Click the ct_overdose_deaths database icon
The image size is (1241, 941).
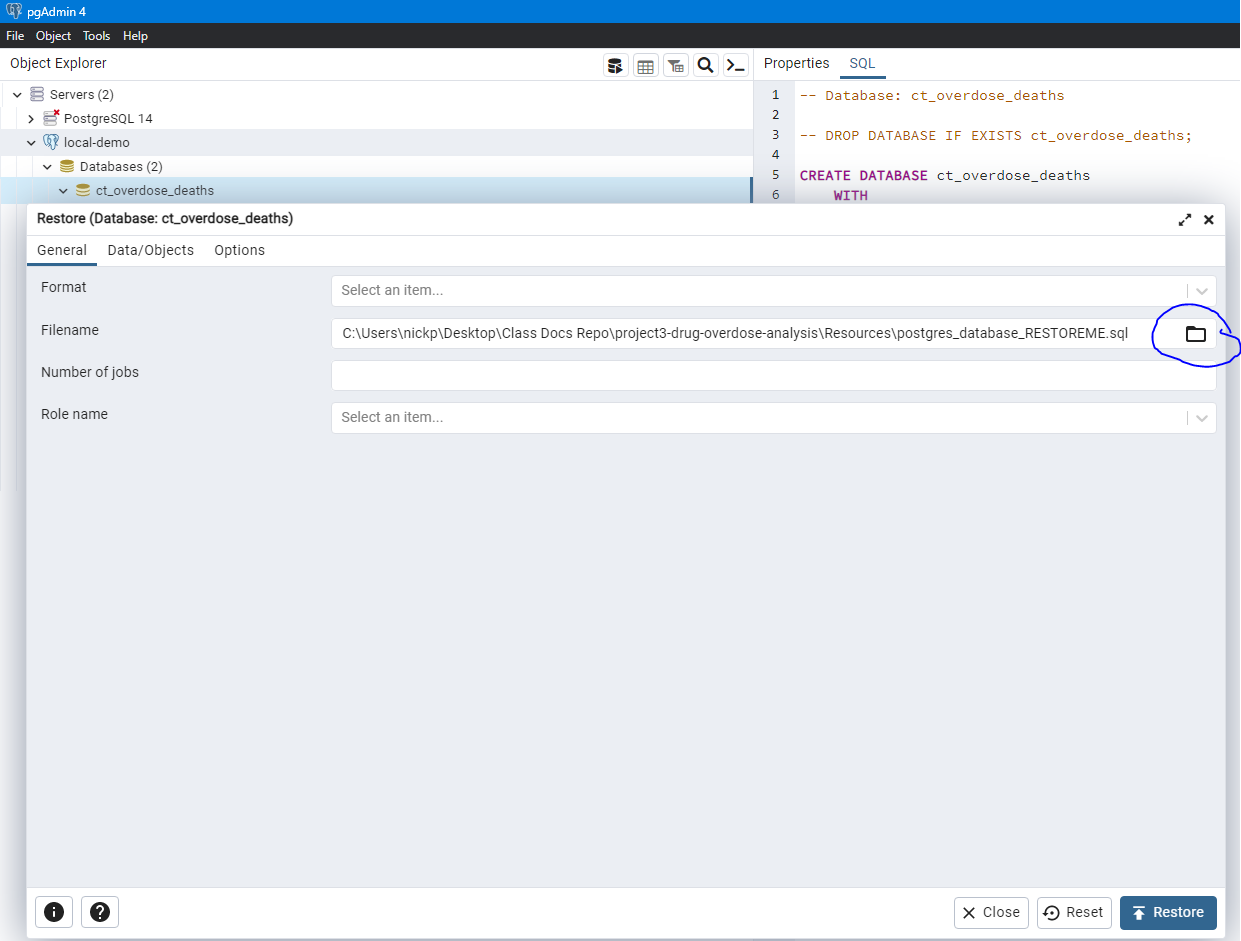point(83,190)
